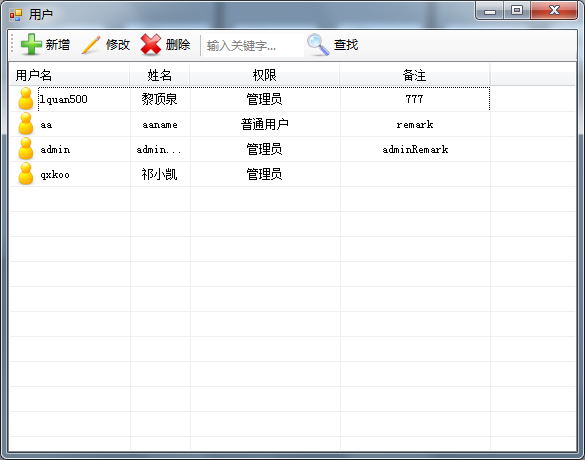Maximize the 用户 window
This screenshot has height=460, width=585.
click(517, 10)
